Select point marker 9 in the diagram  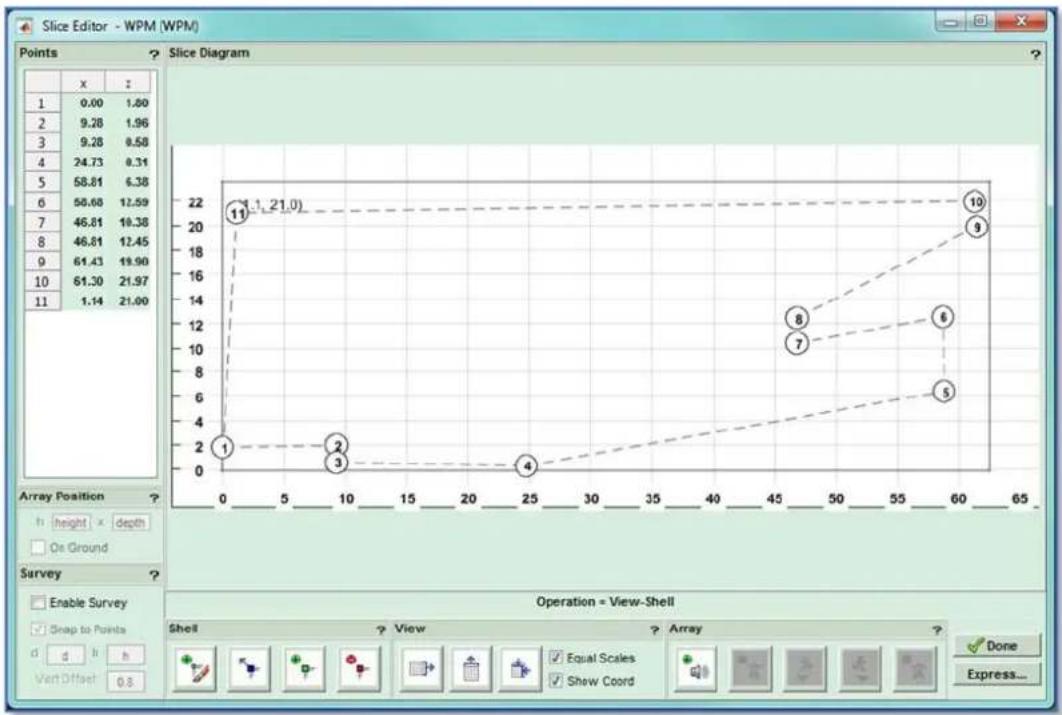pyautogui.click(x=976, y=227)
